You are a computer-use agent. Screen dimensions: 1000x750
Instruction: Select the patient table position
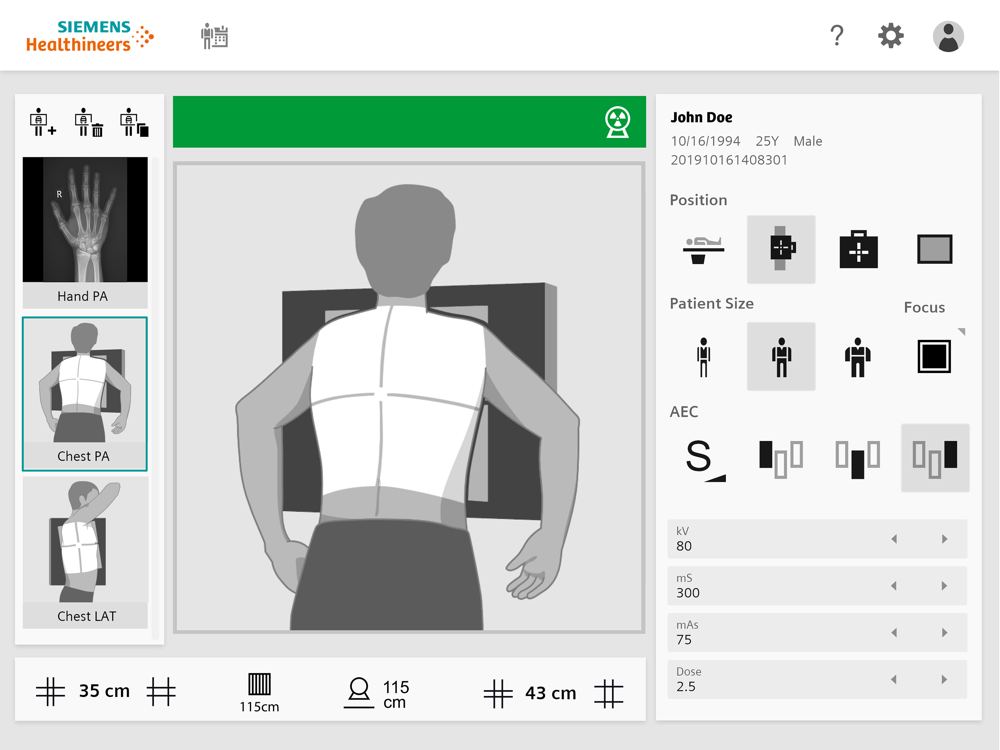[703, 249]
